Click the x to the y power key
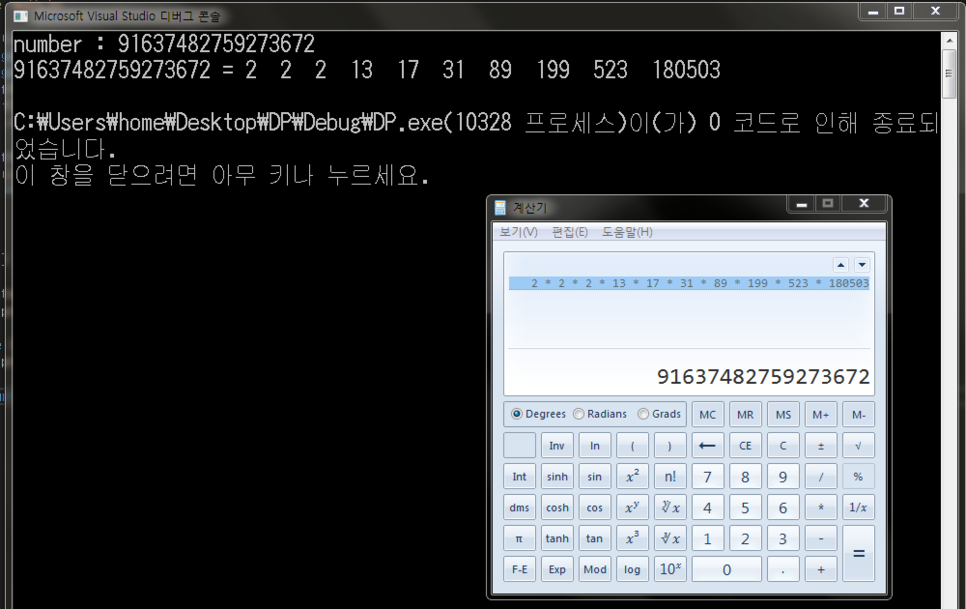This screenshot has width=966, height=609. pos(632,507)
